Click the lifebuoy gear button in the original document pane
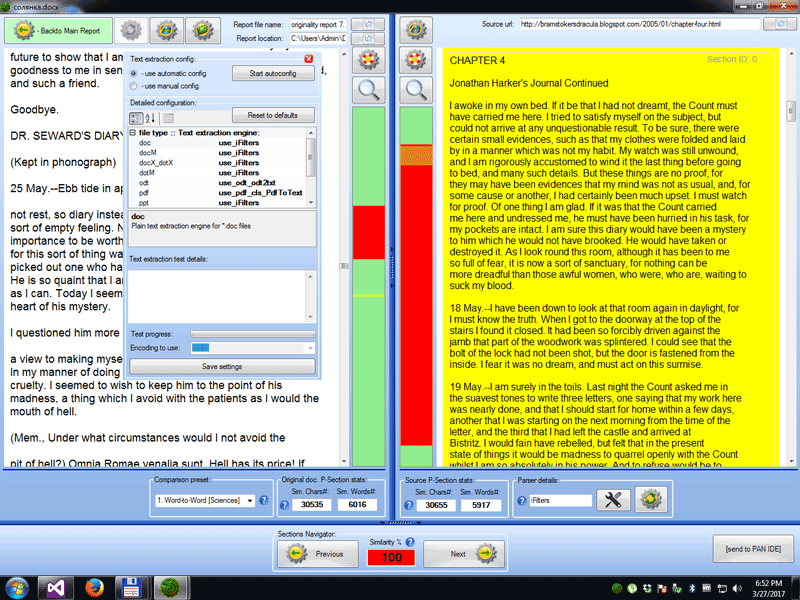800x600 pixels. pos(368,61)
